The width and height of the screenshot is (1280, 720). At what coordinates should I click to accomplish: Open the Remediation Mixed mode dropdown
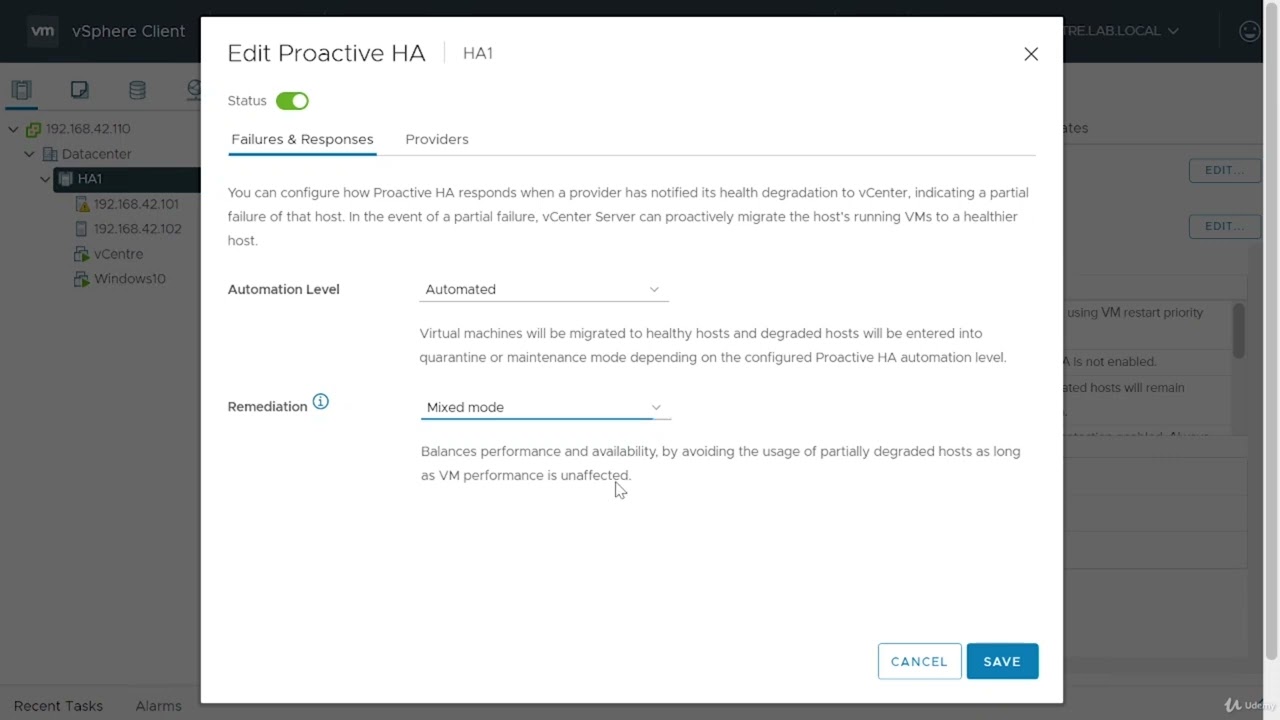544,407
